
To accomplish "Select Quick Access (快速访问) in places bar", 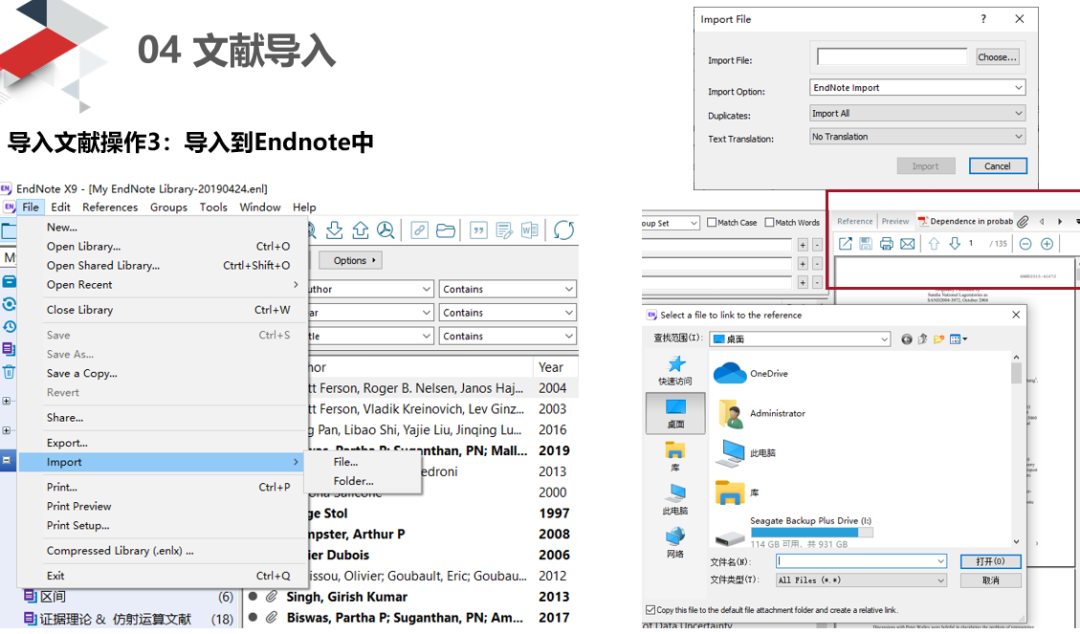I will (675, 370).
